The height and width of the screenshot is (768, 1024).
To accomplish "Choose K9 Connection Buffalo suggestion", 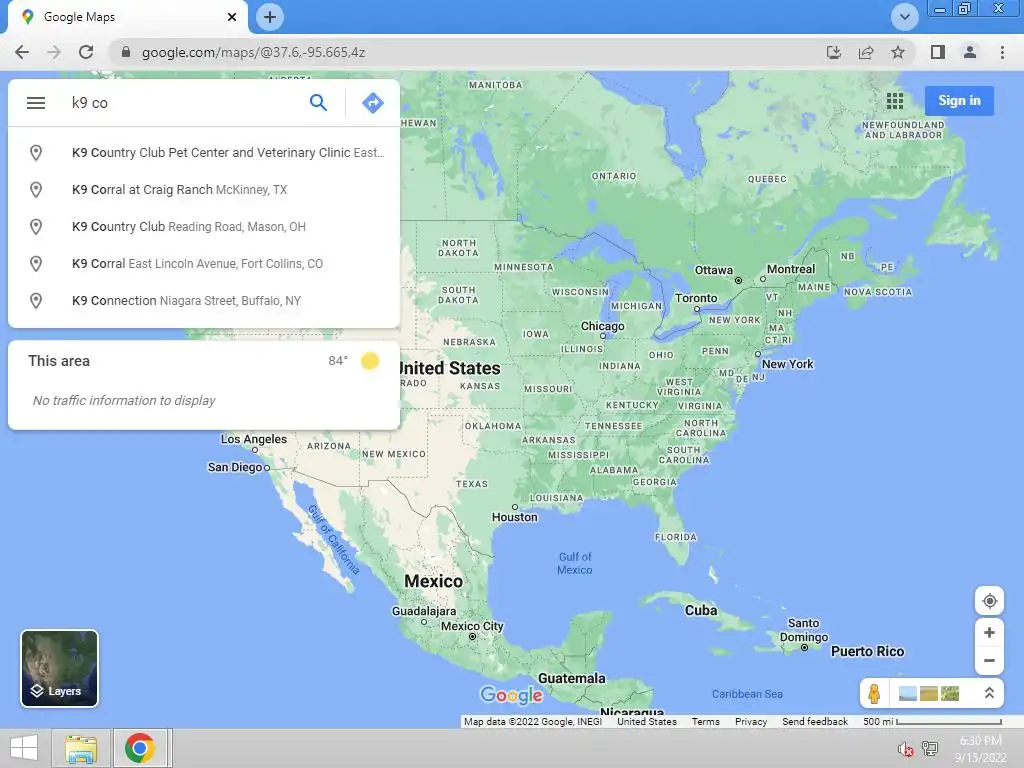I will point(204,300).
